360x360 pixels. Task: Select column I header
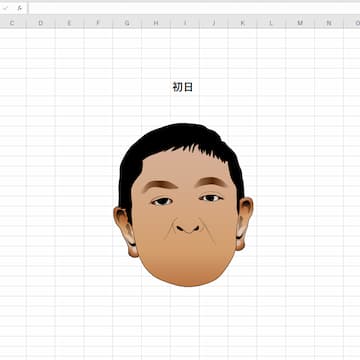pyautogui.click(x=185, y=23)
